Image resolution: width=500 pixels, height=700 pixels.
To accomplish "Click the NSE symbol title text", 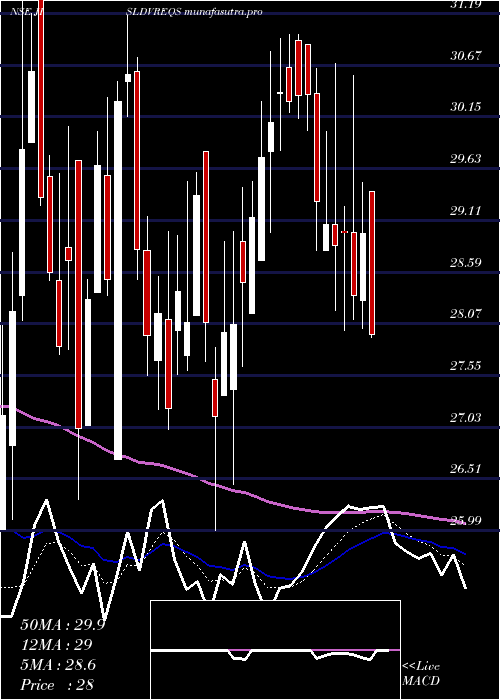I will point(136,12).
